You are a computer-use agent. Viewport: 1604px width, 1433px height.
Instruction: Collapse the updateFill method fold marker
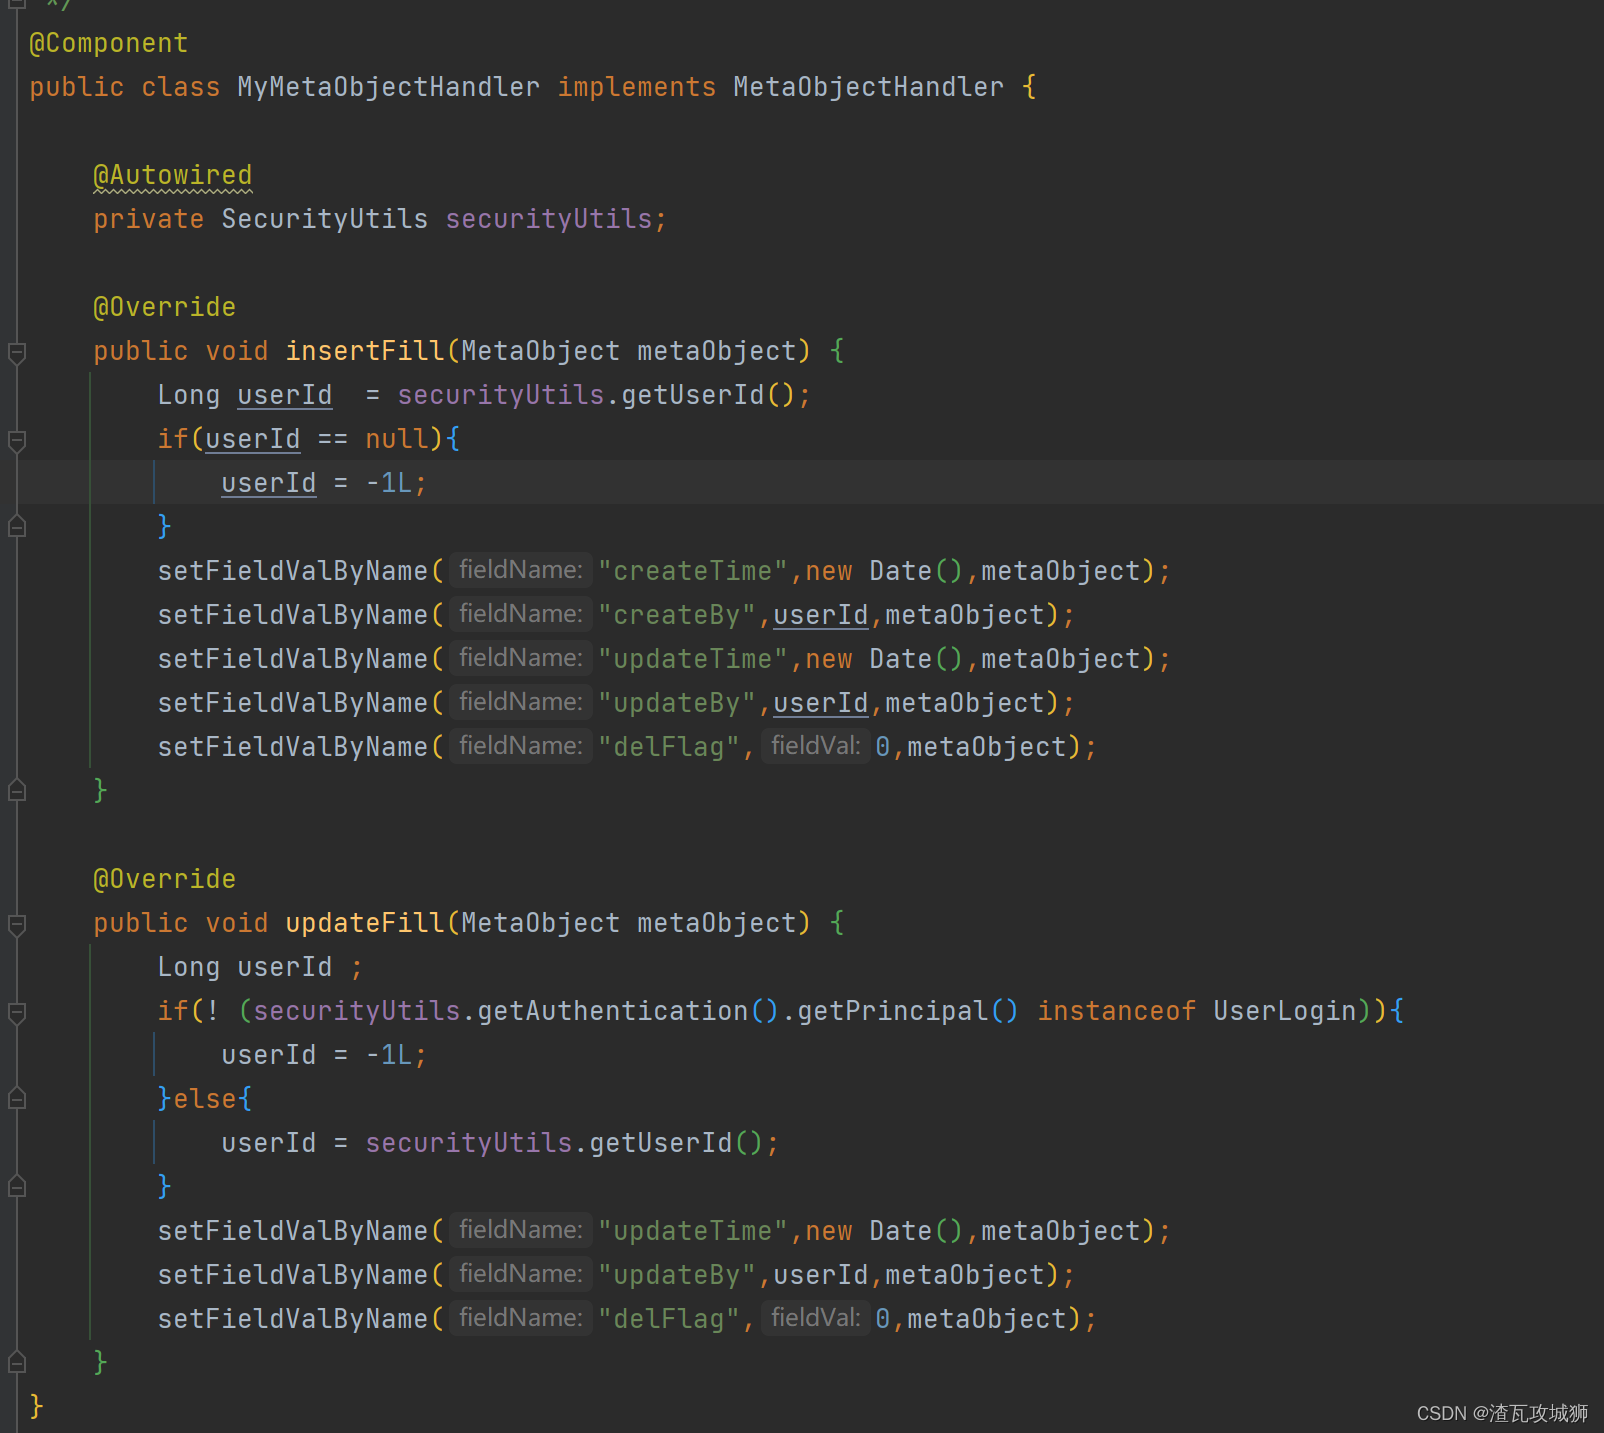click(16, 924)
